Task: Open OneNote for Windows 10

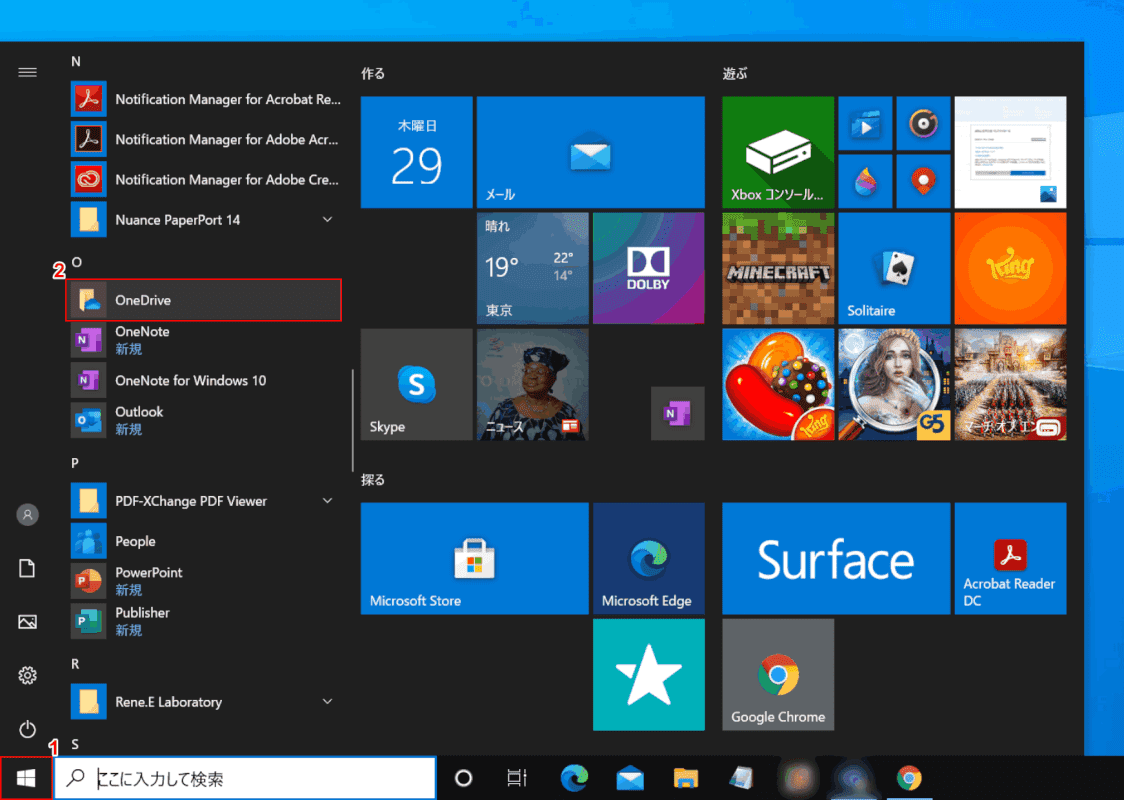Action: pos(204,381)
